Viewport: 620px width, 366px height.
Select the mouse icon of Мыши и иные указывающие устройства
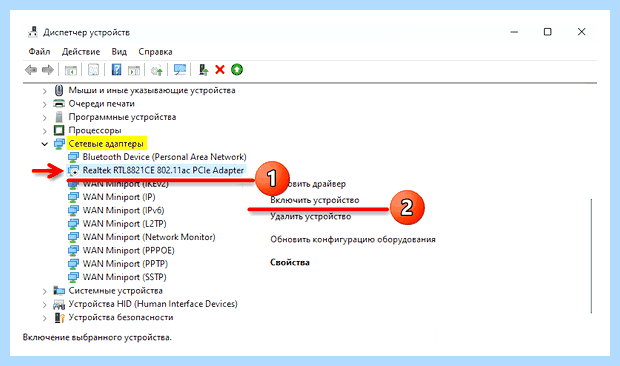pyautogui.click(x=59, y=91)
